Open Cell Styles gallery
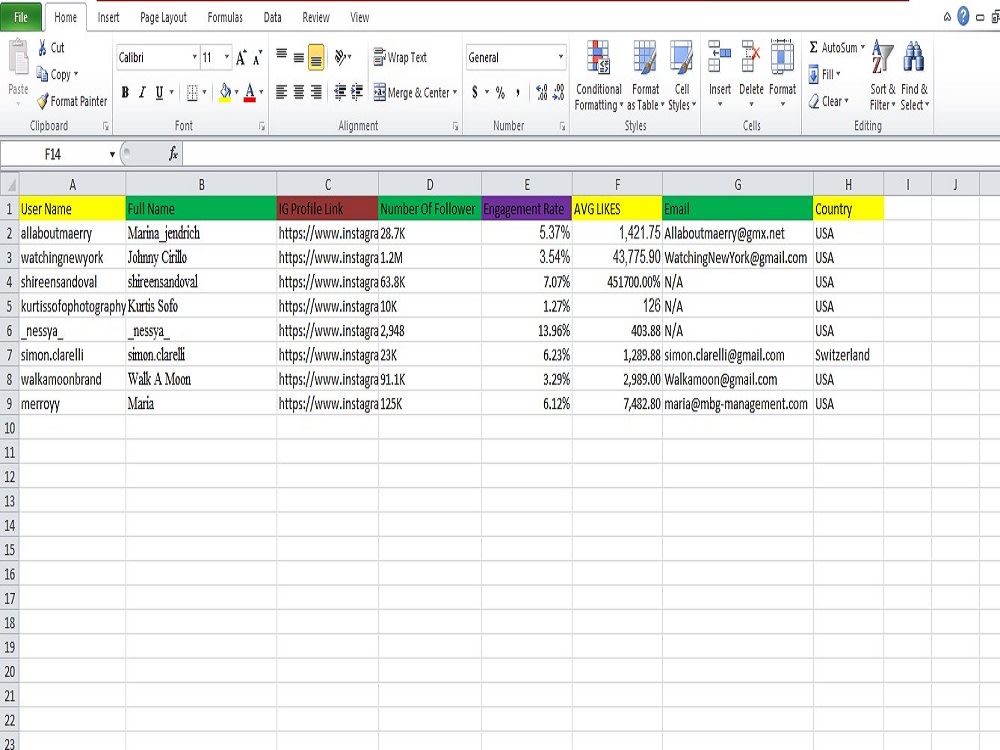The width and height of the screenshot is (1000, 750). (682, 75)
